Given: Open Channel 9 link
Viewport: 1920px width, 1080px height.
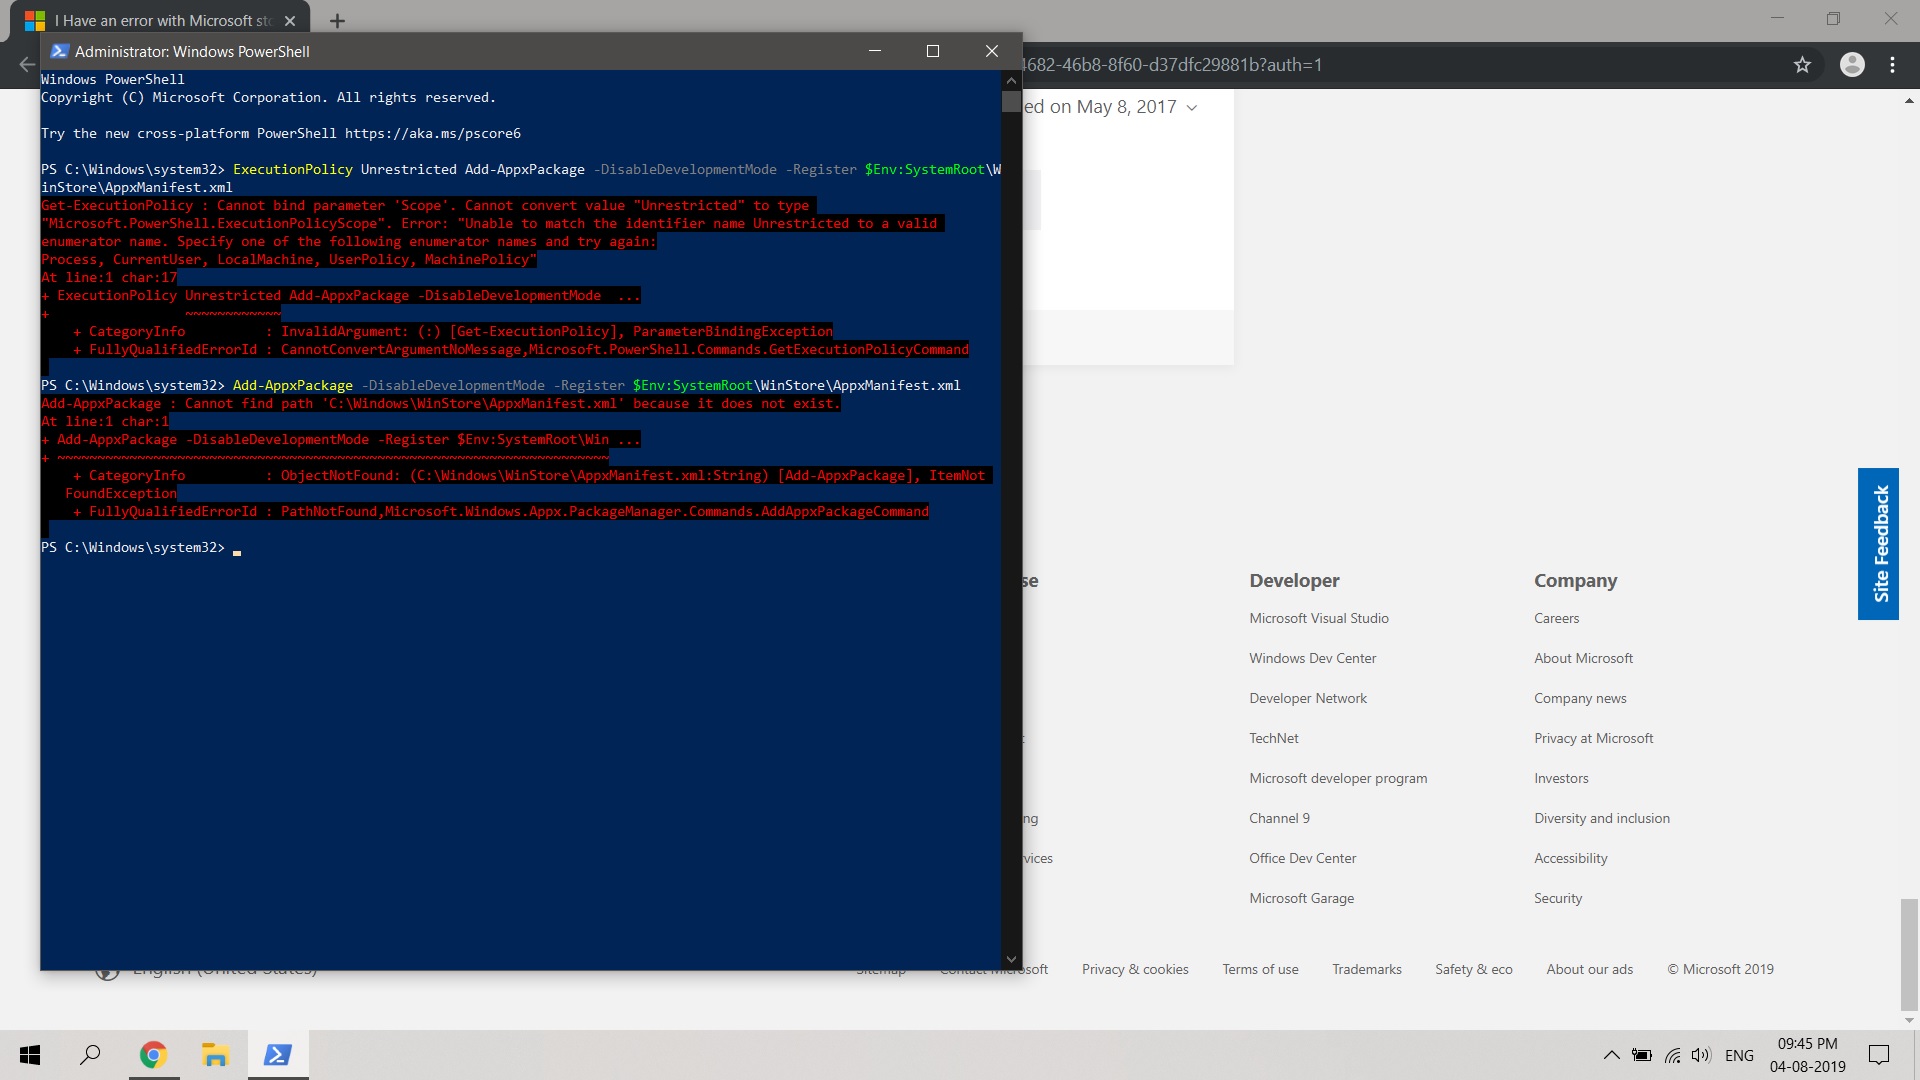Looking at the screenshot, I should (1279, 818).
